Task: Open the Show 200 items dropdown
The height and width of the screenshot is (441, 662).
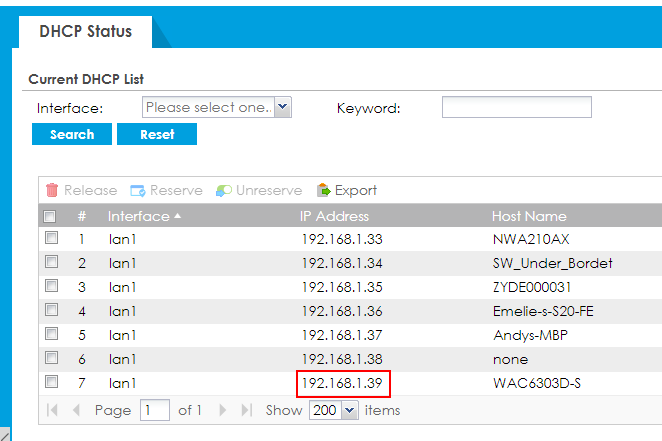Action: pyautogui.click(x=350, y=410)
